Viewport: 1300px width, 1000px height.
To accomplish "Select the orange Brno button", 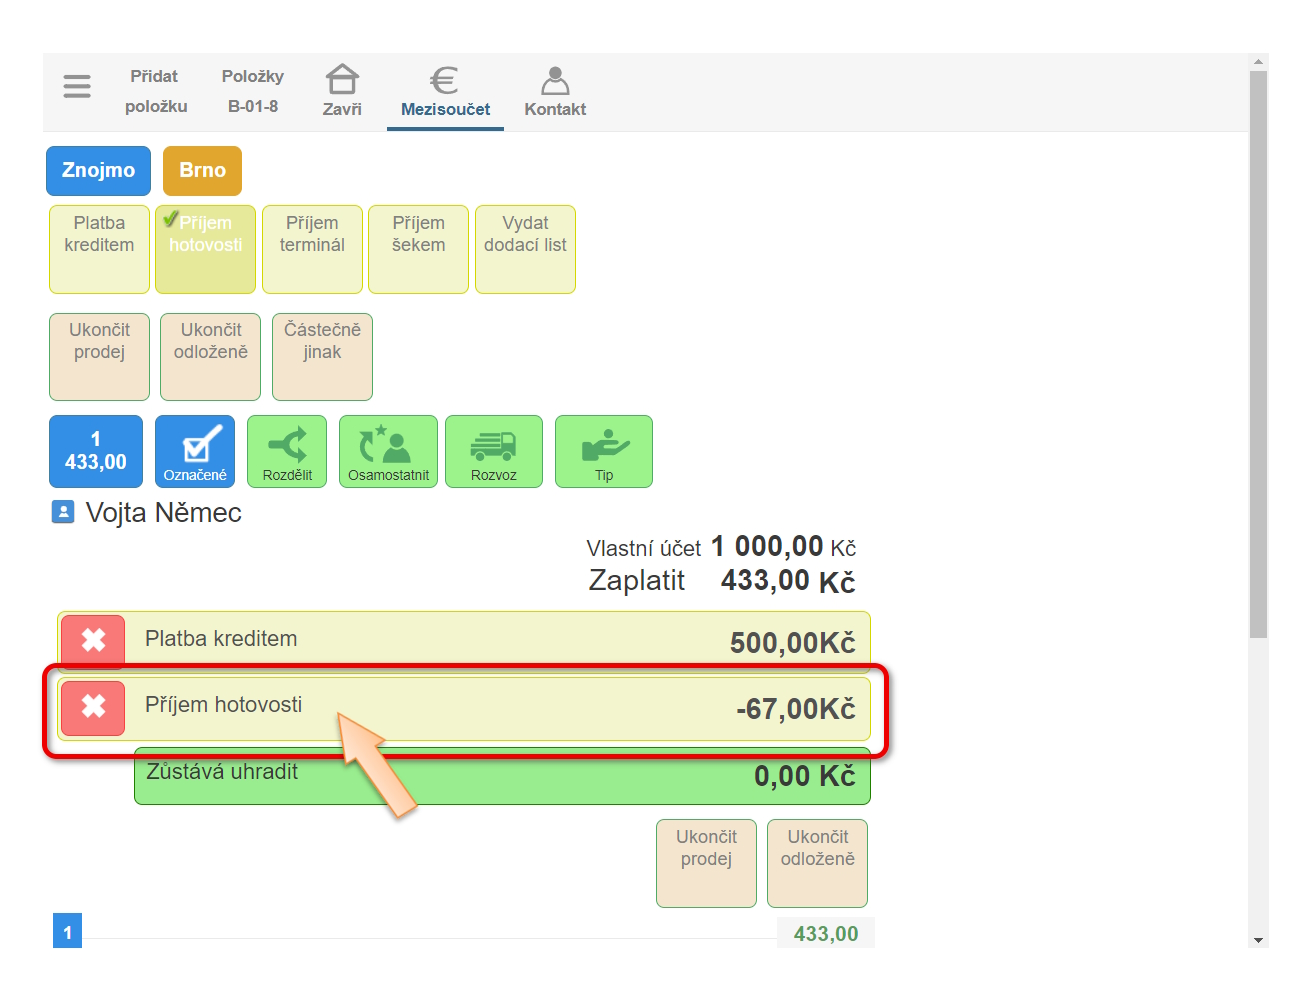I will coord(203,171).
